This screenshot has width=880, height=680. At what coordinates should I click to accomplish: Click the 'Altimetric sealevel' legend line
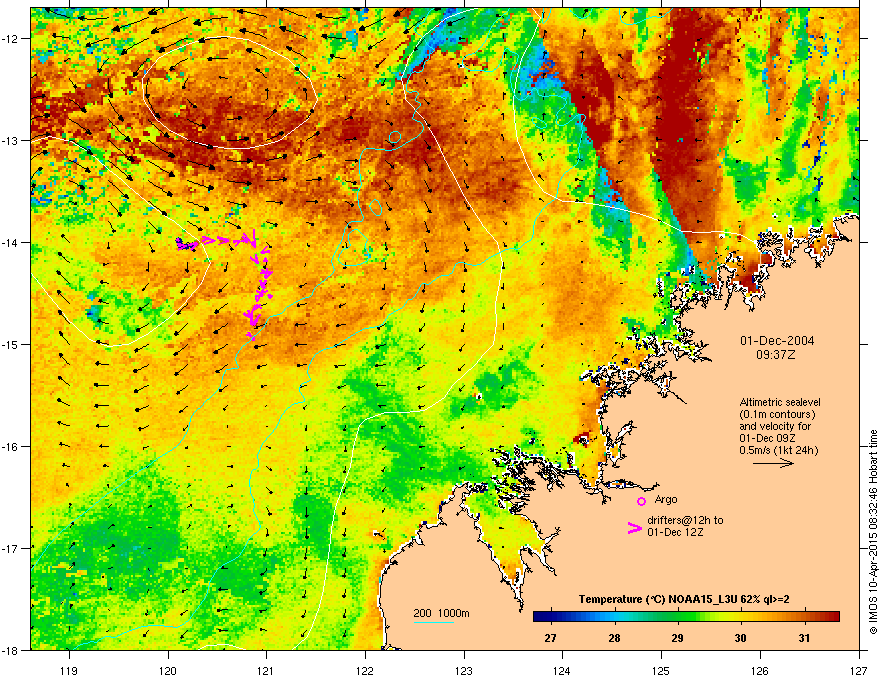(x=780, y=402)
